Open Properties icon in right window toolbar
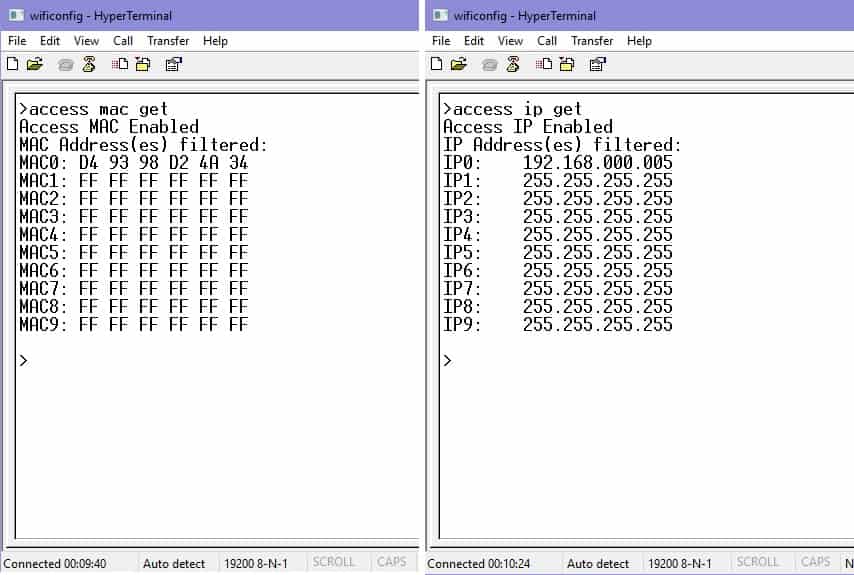 point(598,64)
